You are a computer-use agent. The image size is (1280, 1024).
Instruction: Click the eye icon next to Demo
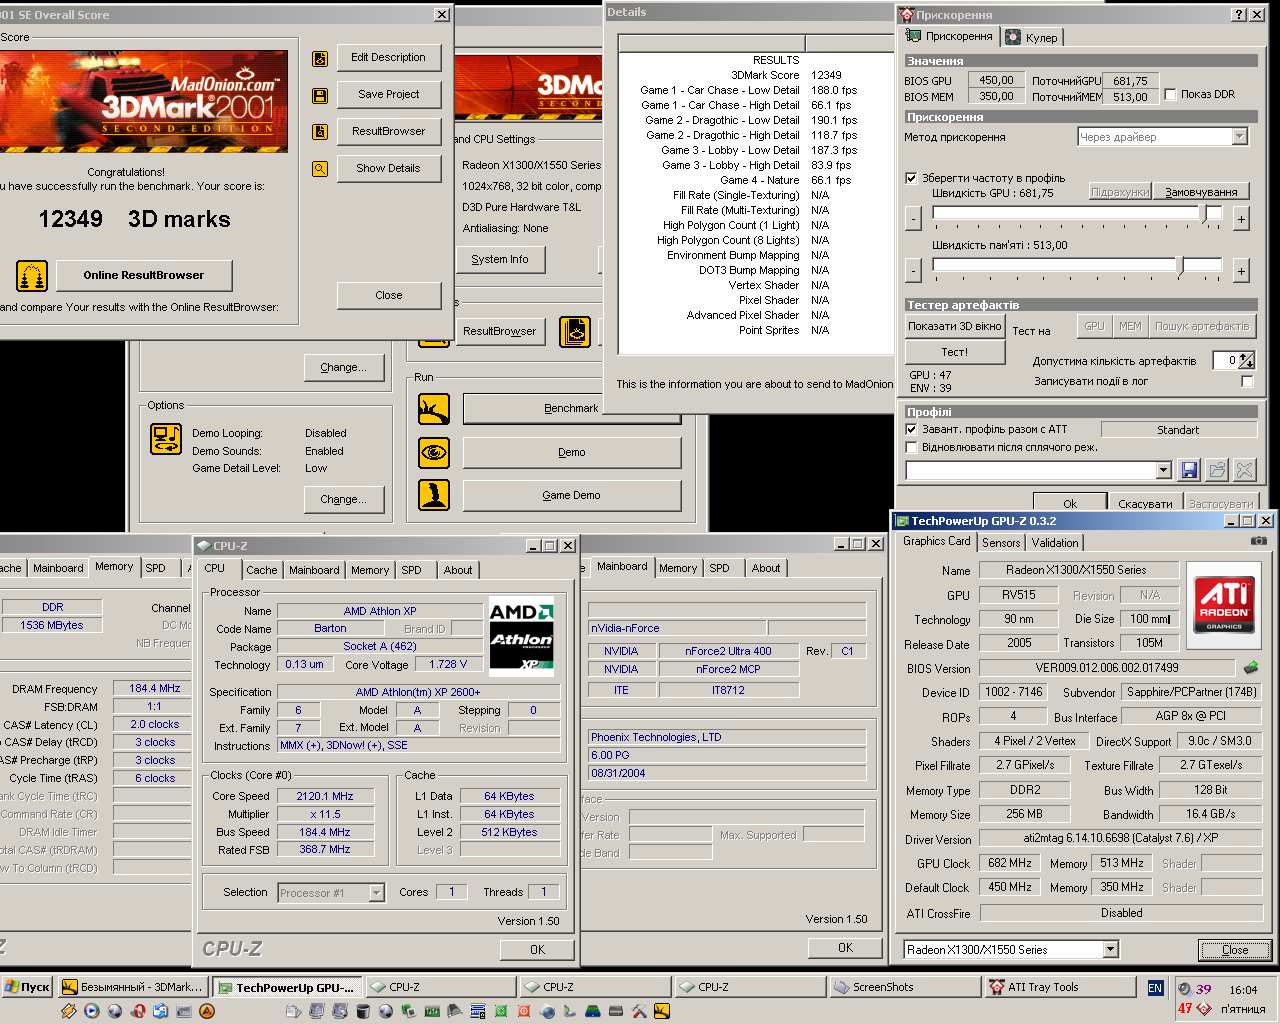(434, 453)
